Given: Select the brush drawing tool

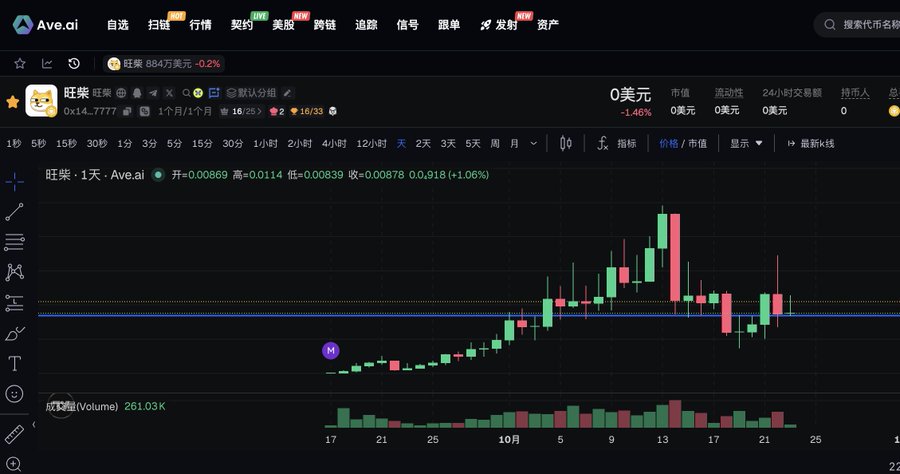Looking at the screenshot, I should (x=14, y=333).
